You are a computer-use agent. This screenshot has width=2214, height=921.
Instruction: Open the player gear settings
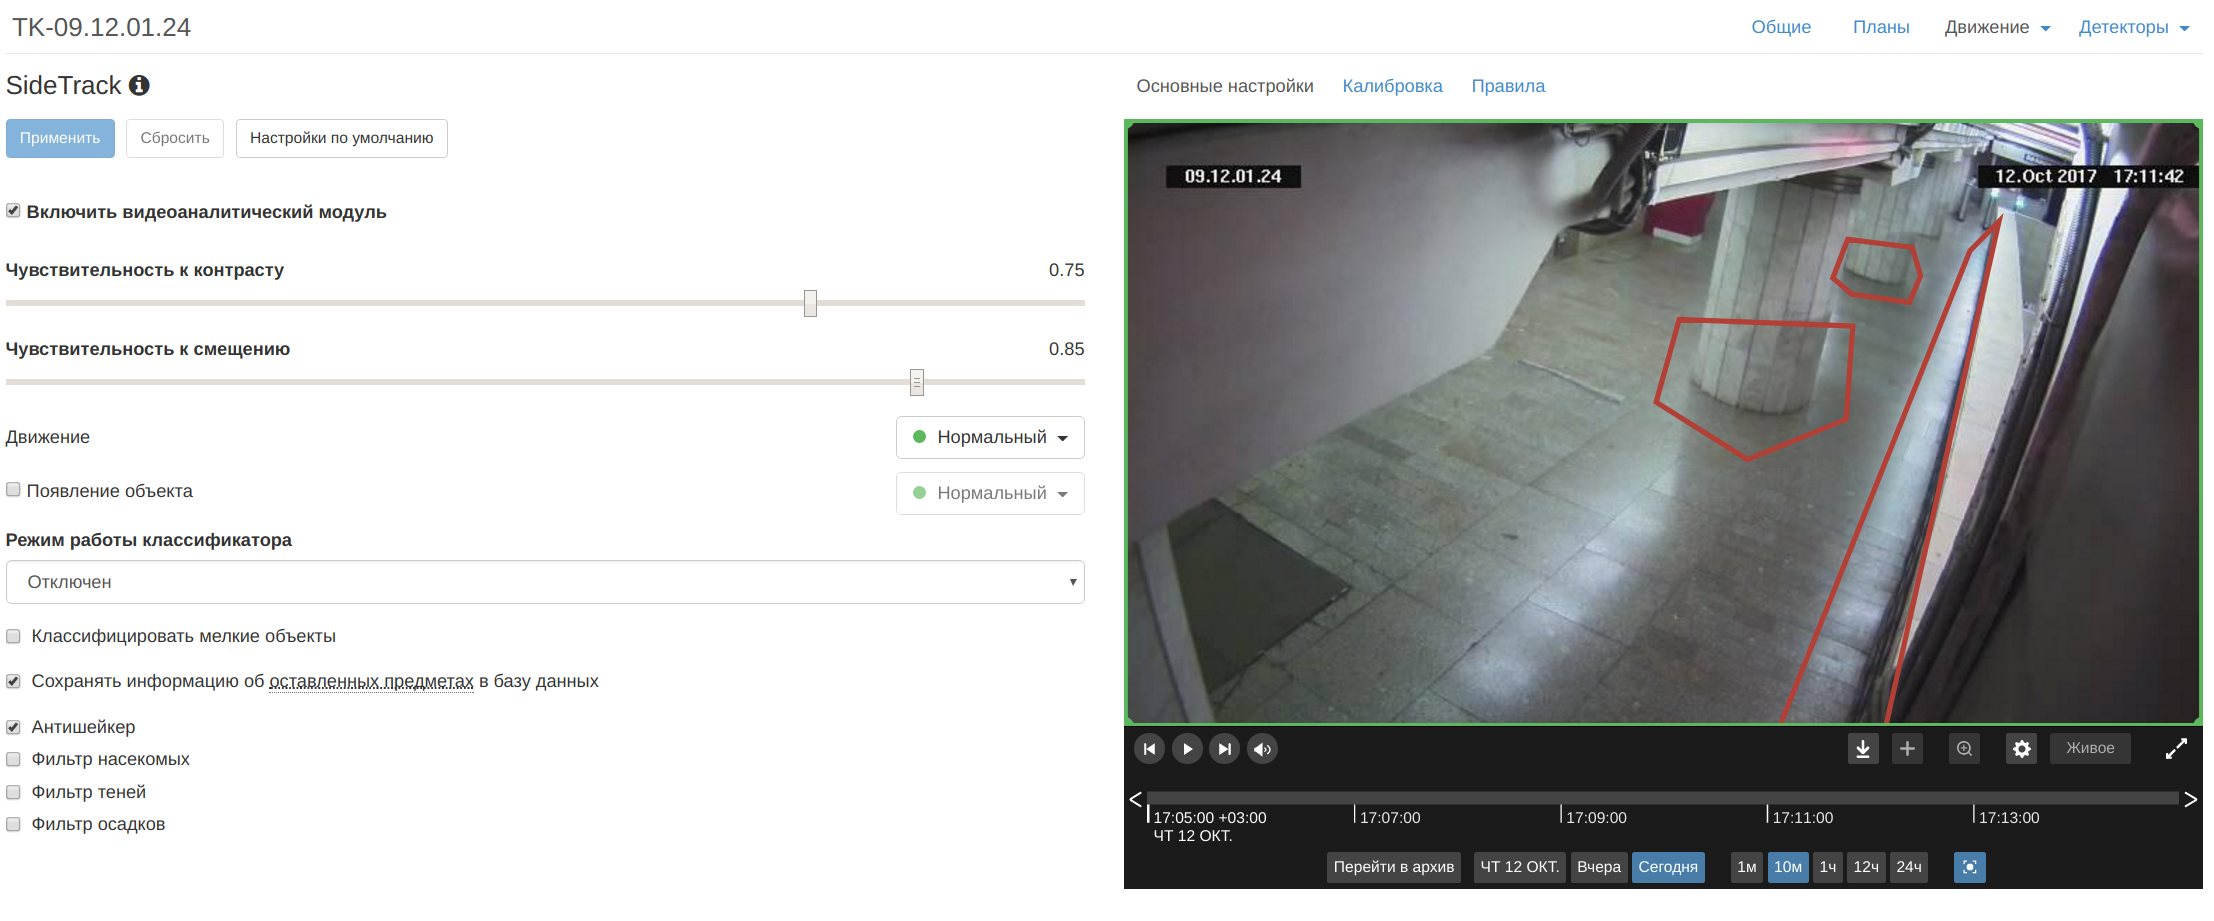click(2021, 749)
